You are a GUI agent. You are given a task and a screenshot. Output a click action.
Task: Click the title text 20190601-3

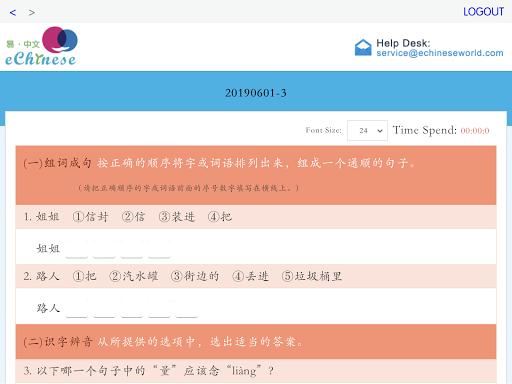point(256,93)
